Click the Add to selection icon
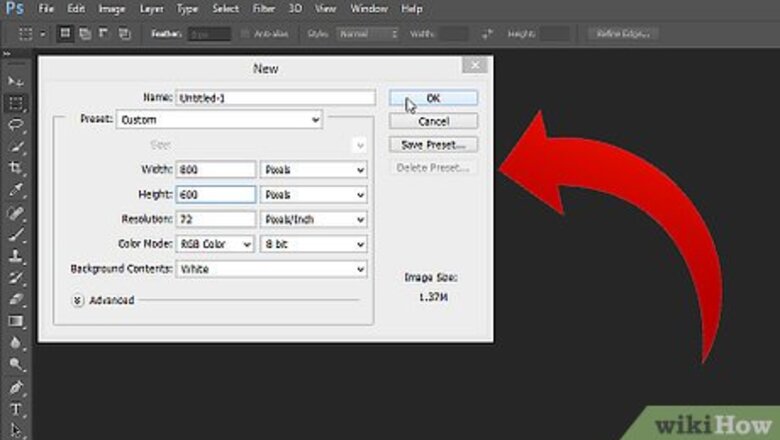 (83, 33)
